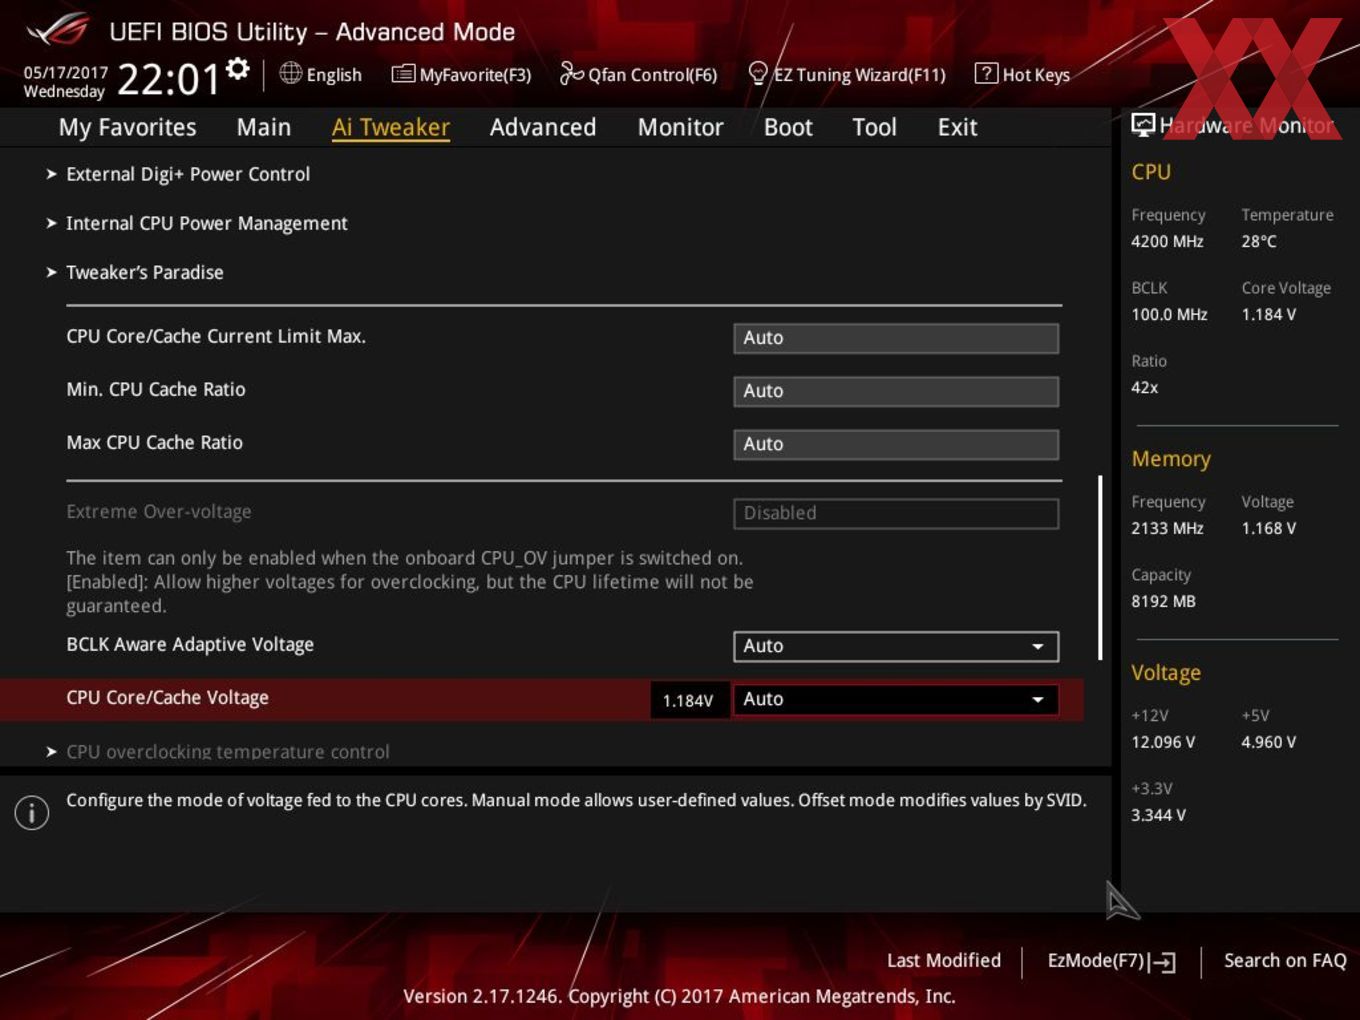Screen dimensions: 1360x1020
Task: Click the Voltage section heading
Action: pyautogui.click(x=1166, y=673)
